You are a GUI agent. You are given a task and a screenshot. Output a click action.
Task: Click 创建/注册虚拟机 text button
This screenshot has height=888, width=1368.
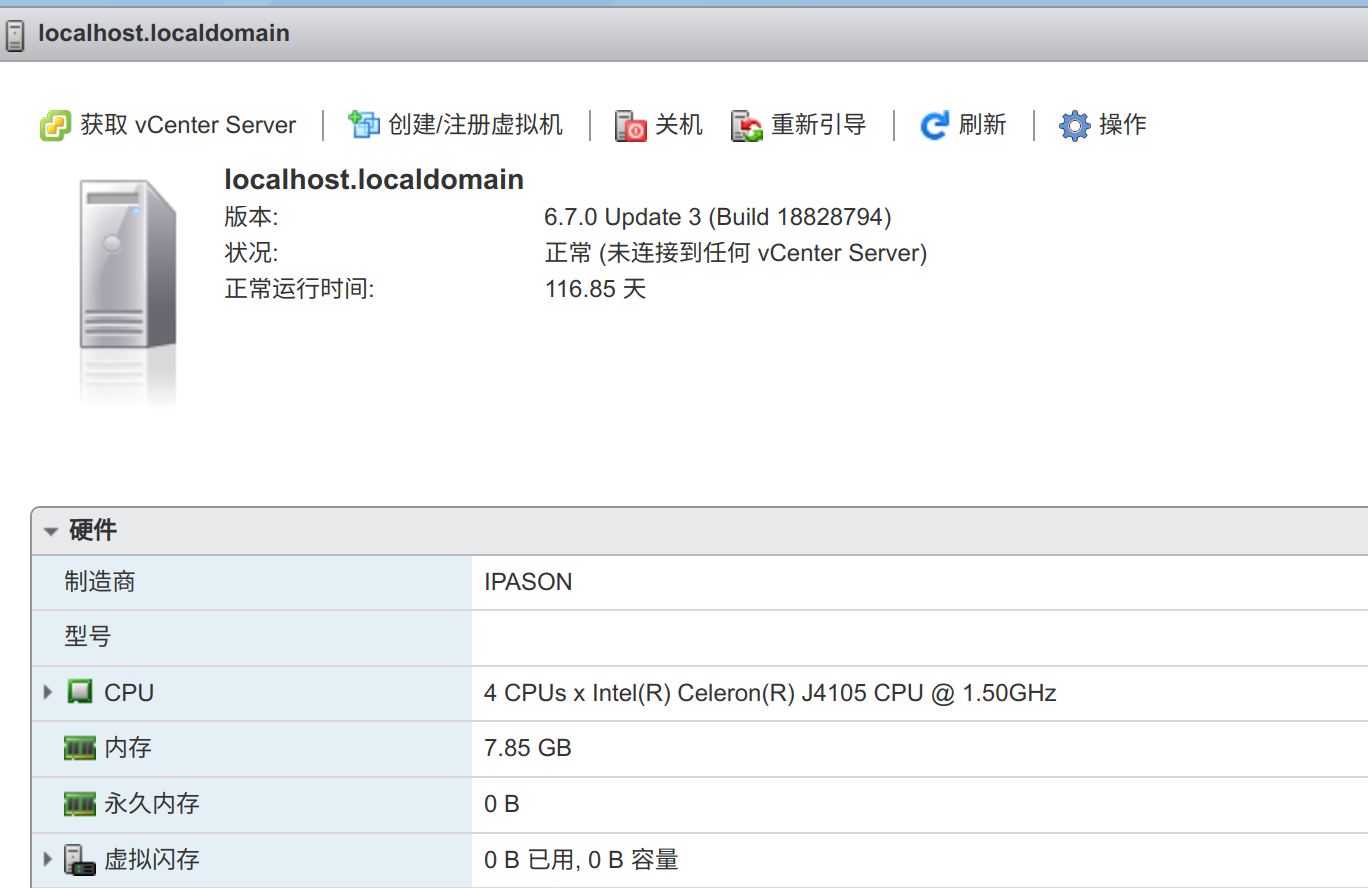(475, 125)
